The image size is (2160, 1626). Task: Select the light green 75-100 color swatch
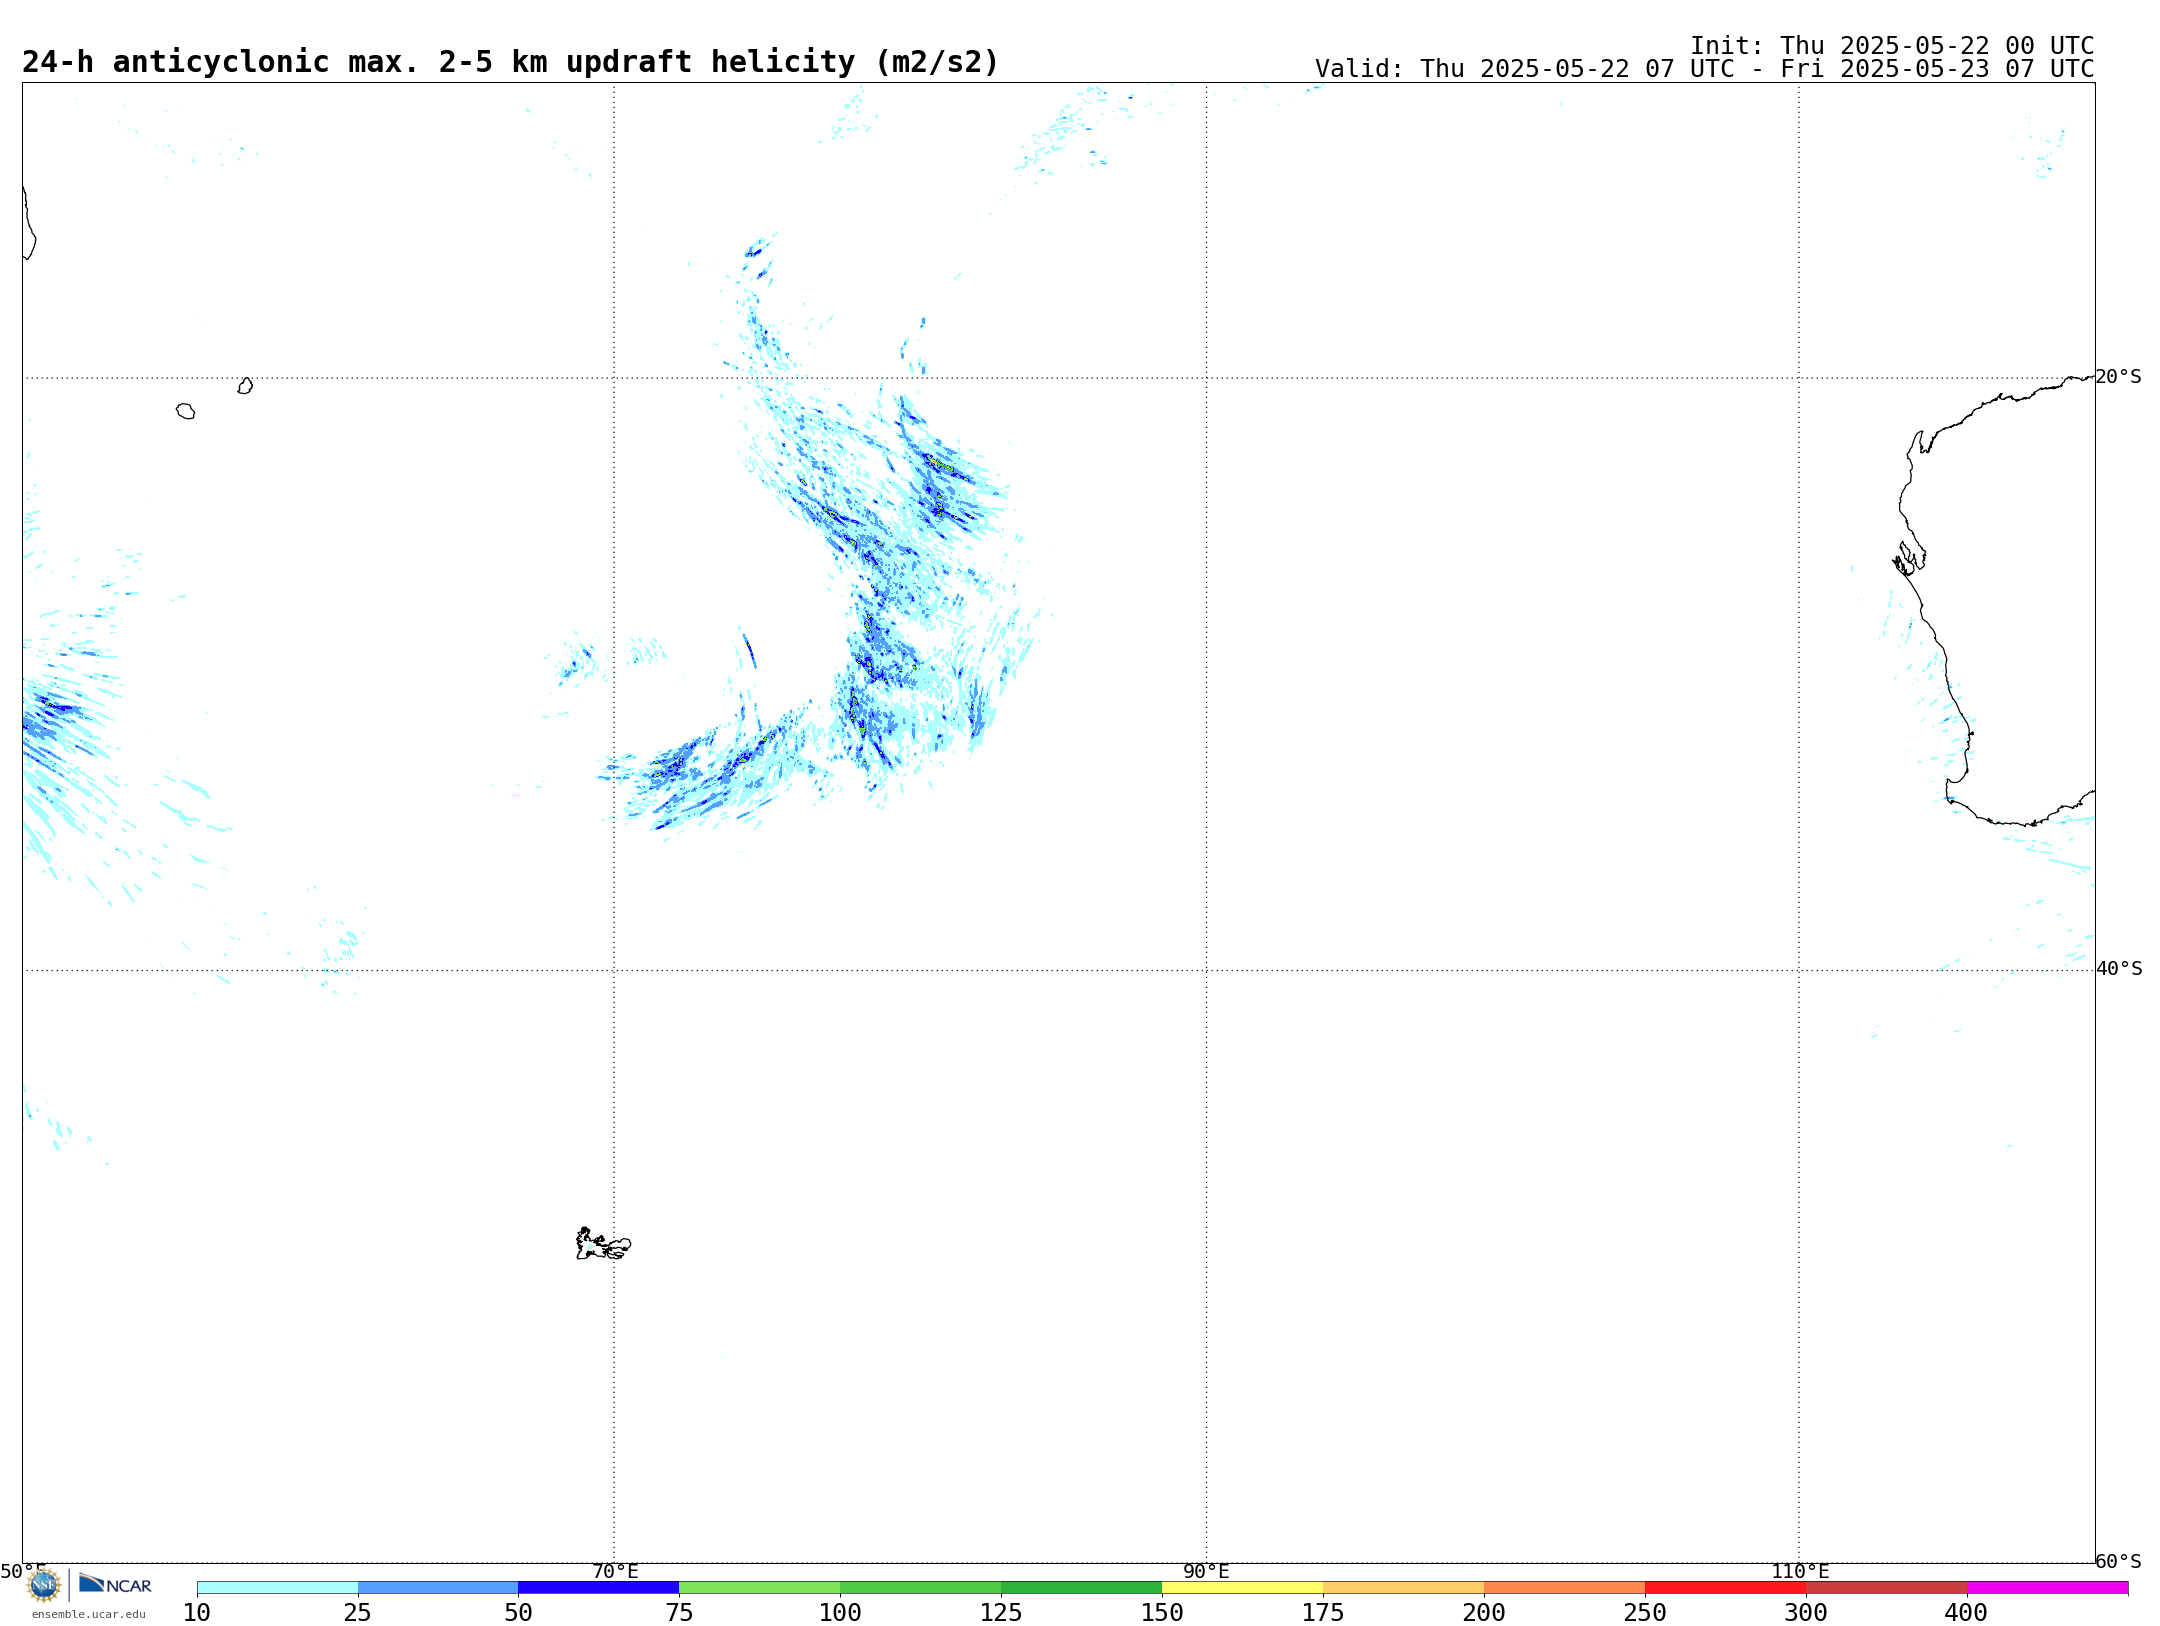click(760, 1587)
